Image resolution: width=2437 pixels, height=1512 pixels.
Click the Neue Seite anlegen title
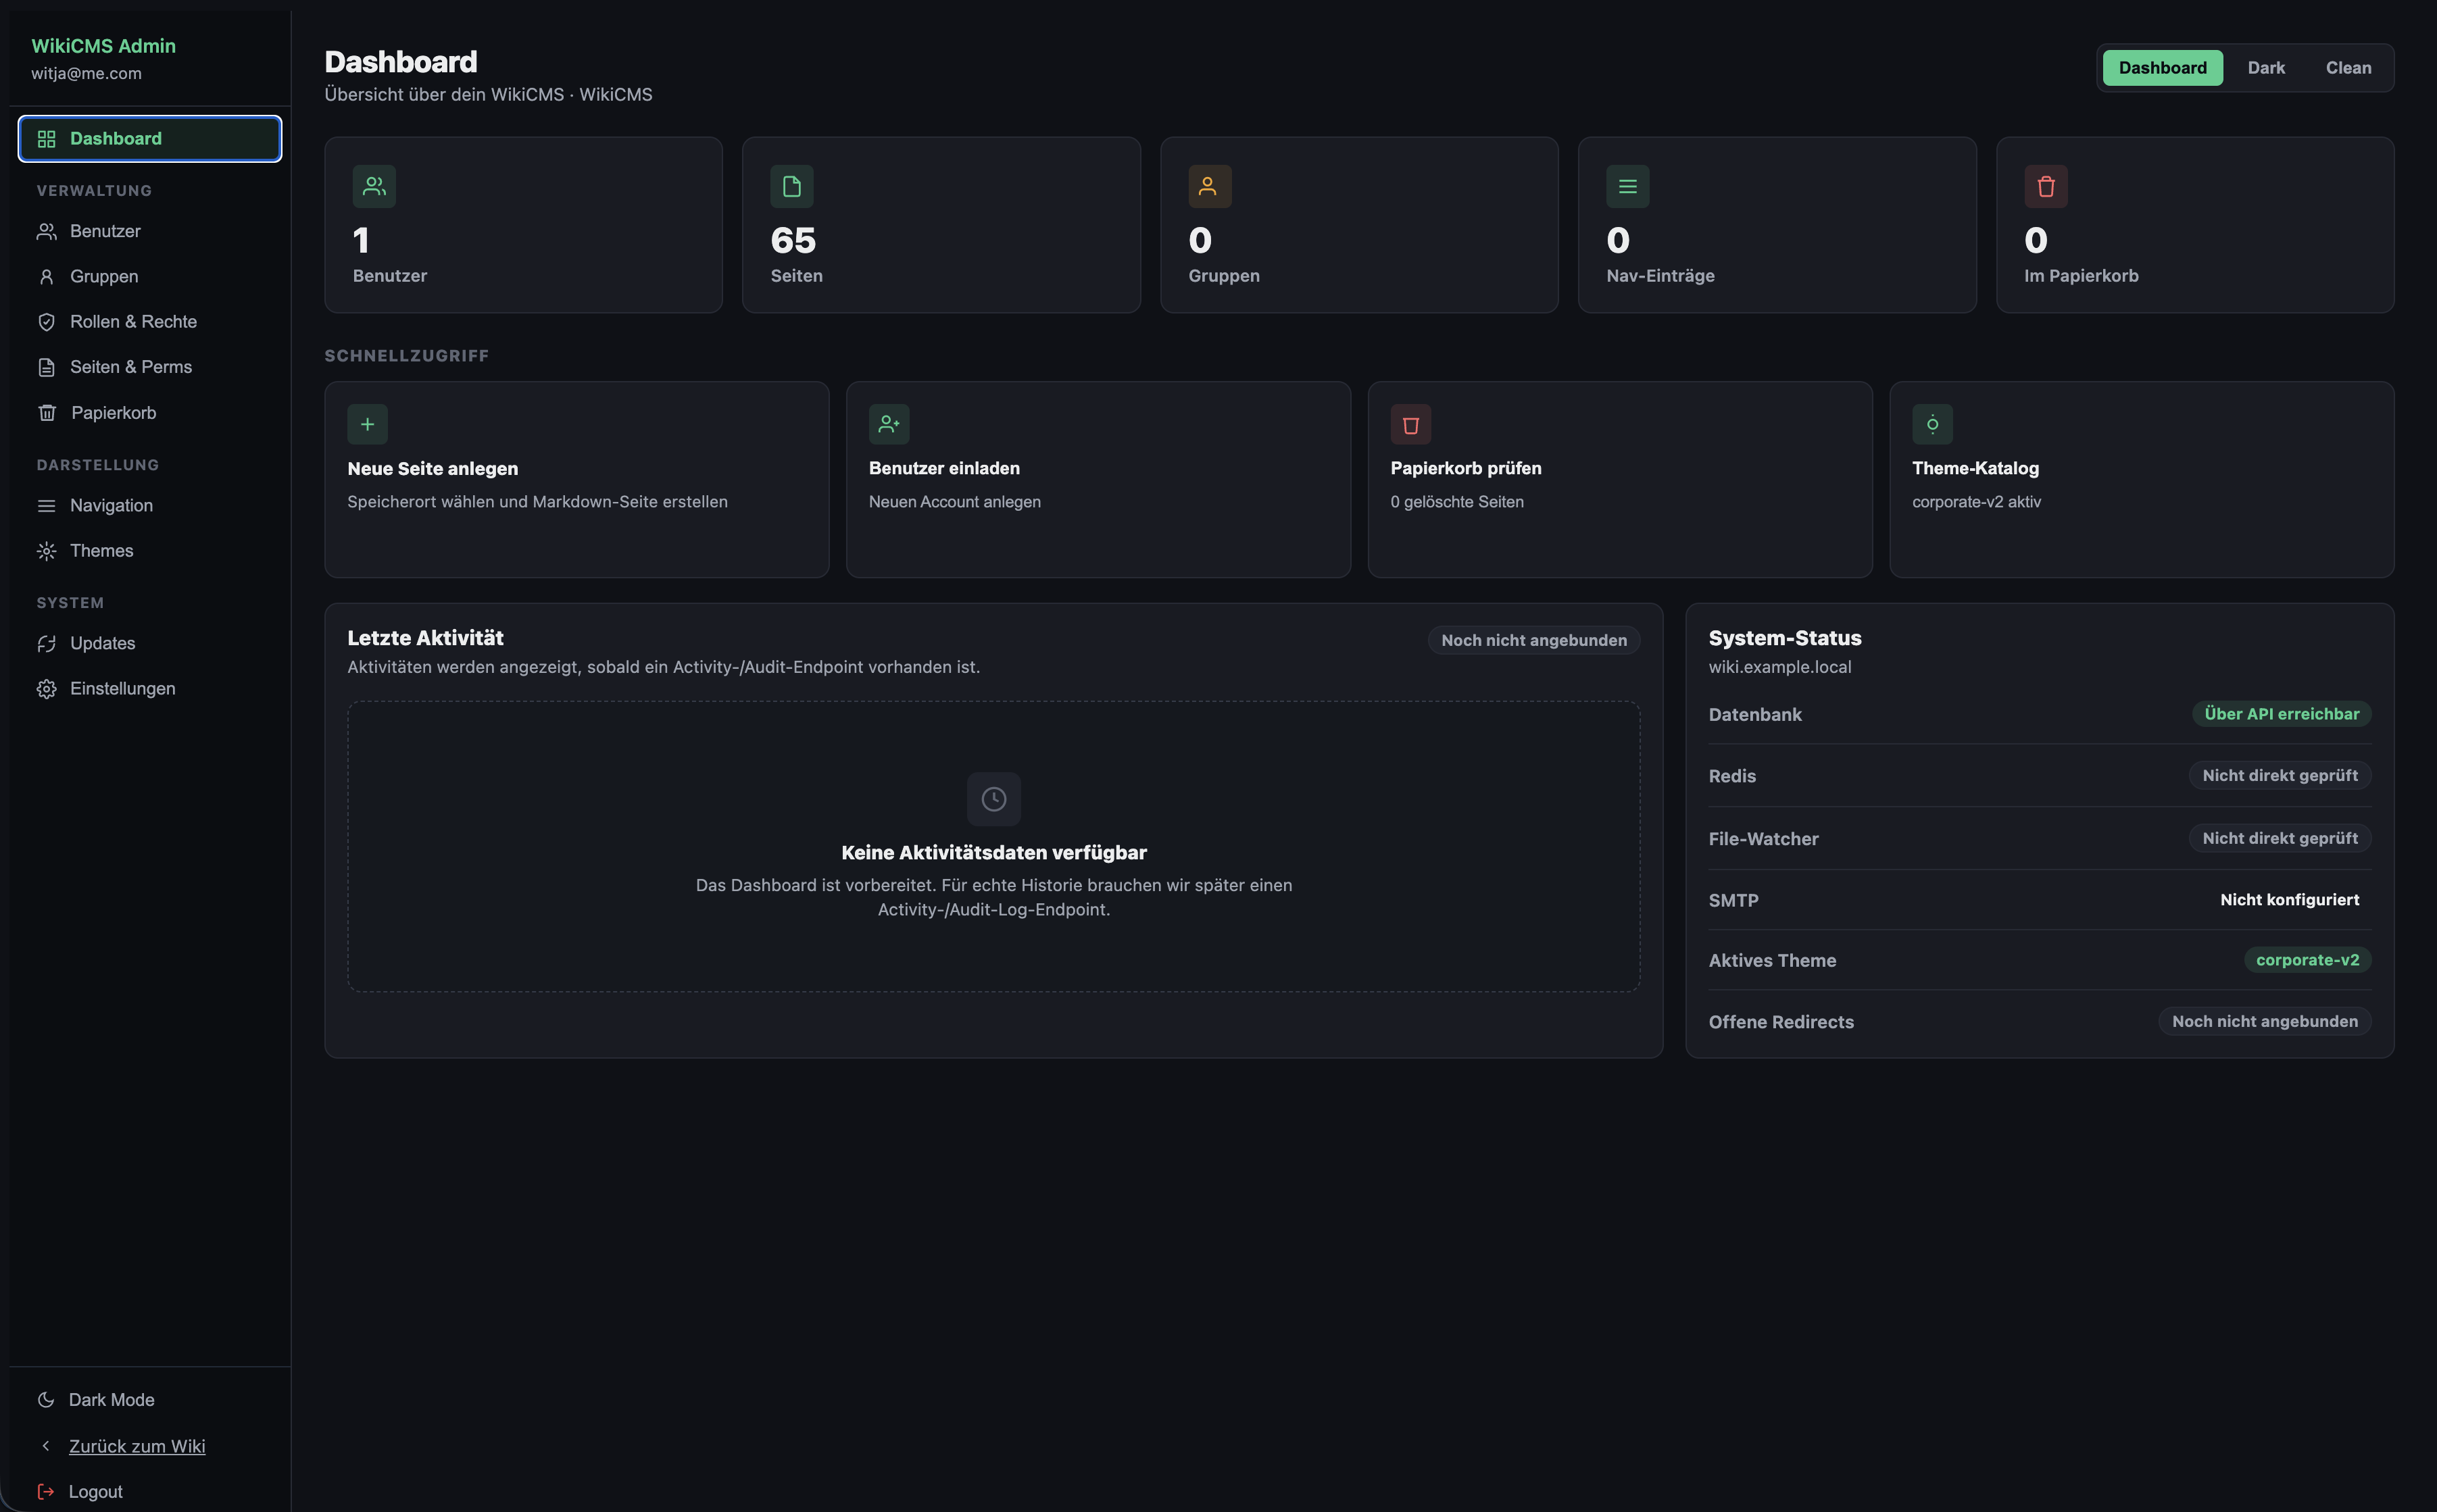tap(433, 469)
